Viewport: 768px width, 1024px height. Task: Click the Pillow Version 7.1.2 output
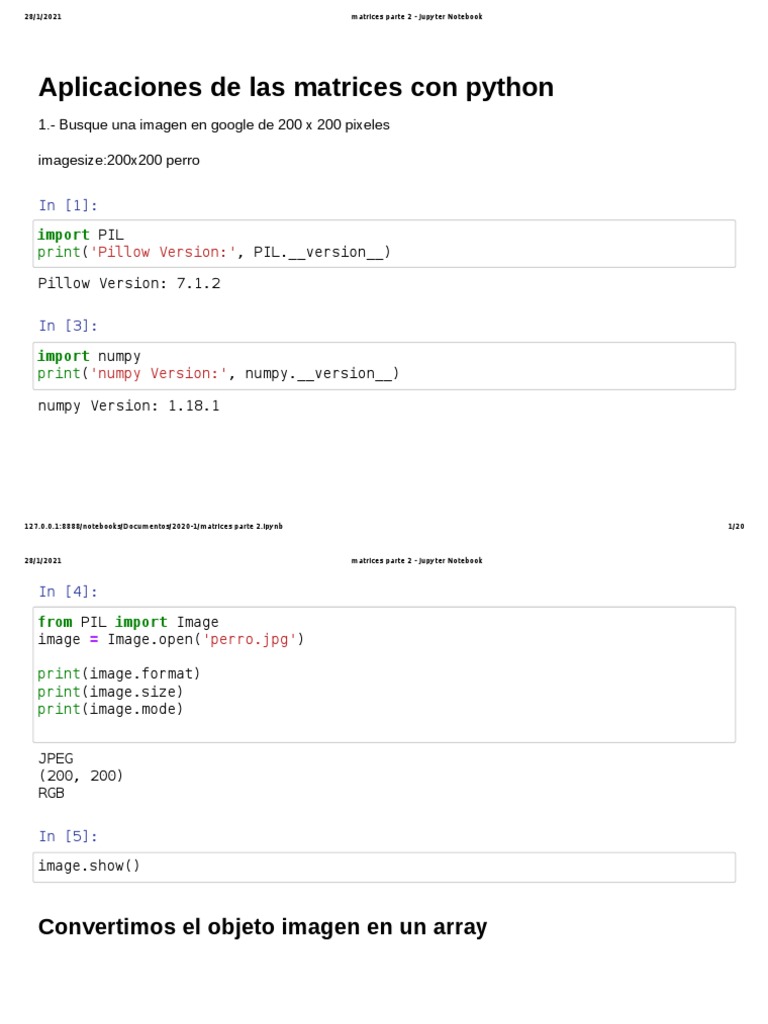click(x=129, y=283)
